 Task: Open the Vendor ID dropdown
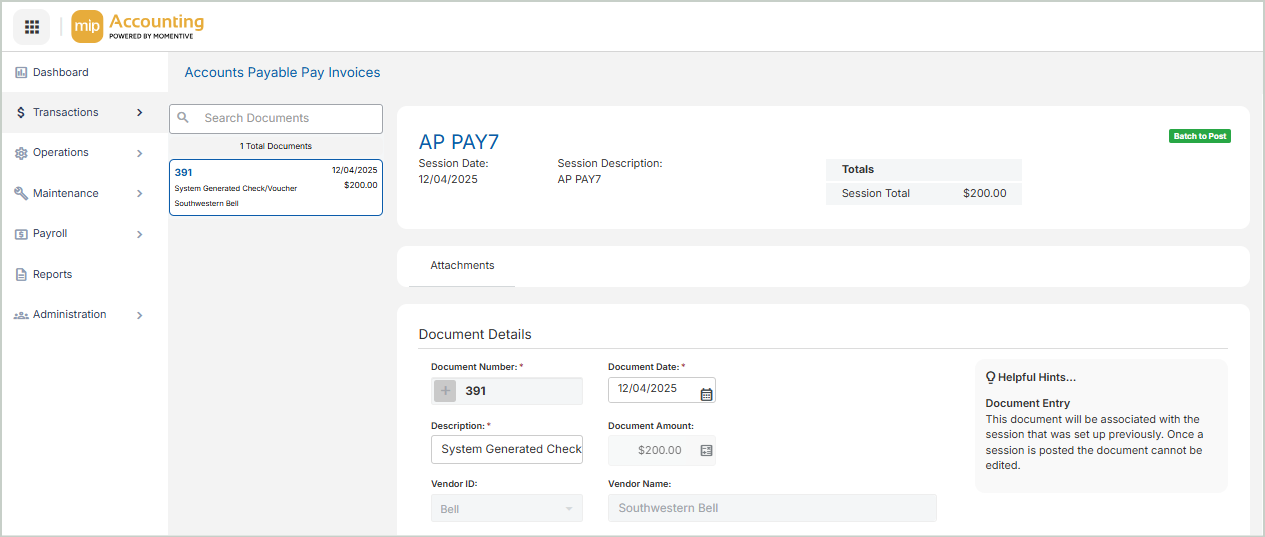pyautogui.click(x=506, y=509)
